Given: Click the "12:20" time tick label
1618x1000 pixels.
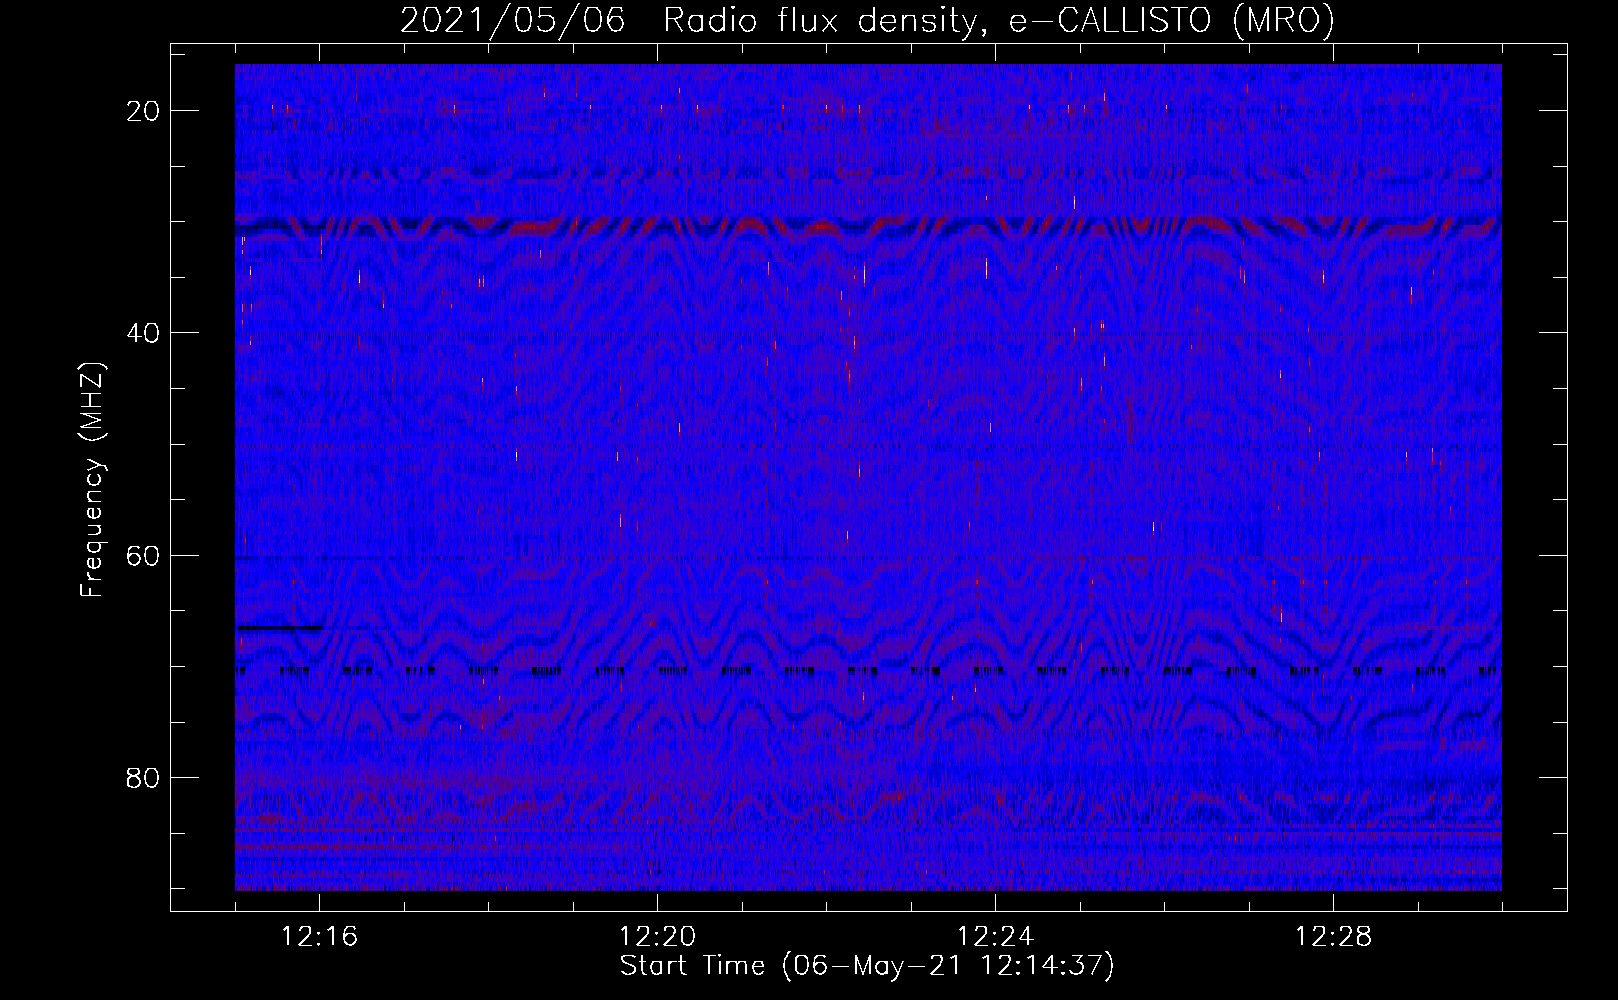Looking at the screenshot, I should (x=657, y=936).
